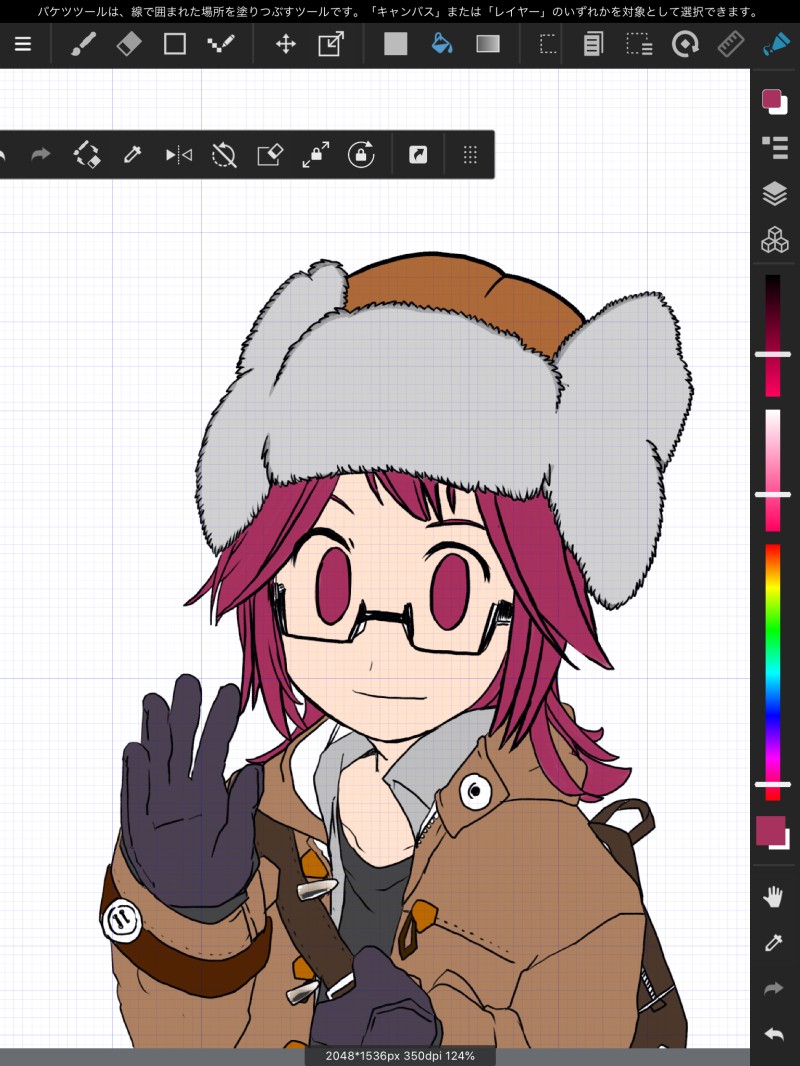Click the undo arrow in sidebar
Screen dimensions: 800x1066
[x=773, y=1034]
